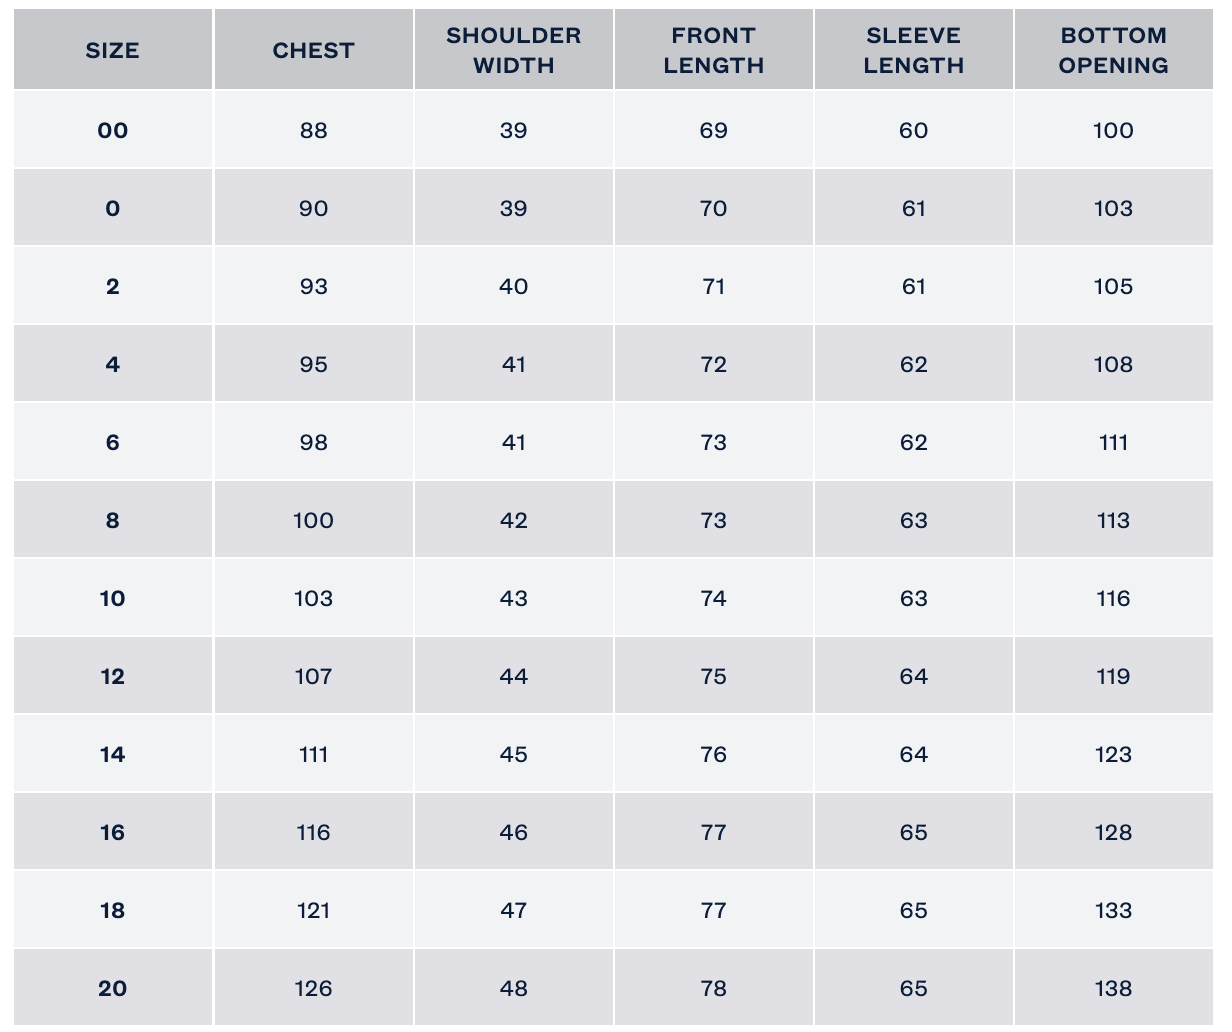Click bottom opening value 100
Screen dimensions: 1232x1032
(x=1113, y=130)
